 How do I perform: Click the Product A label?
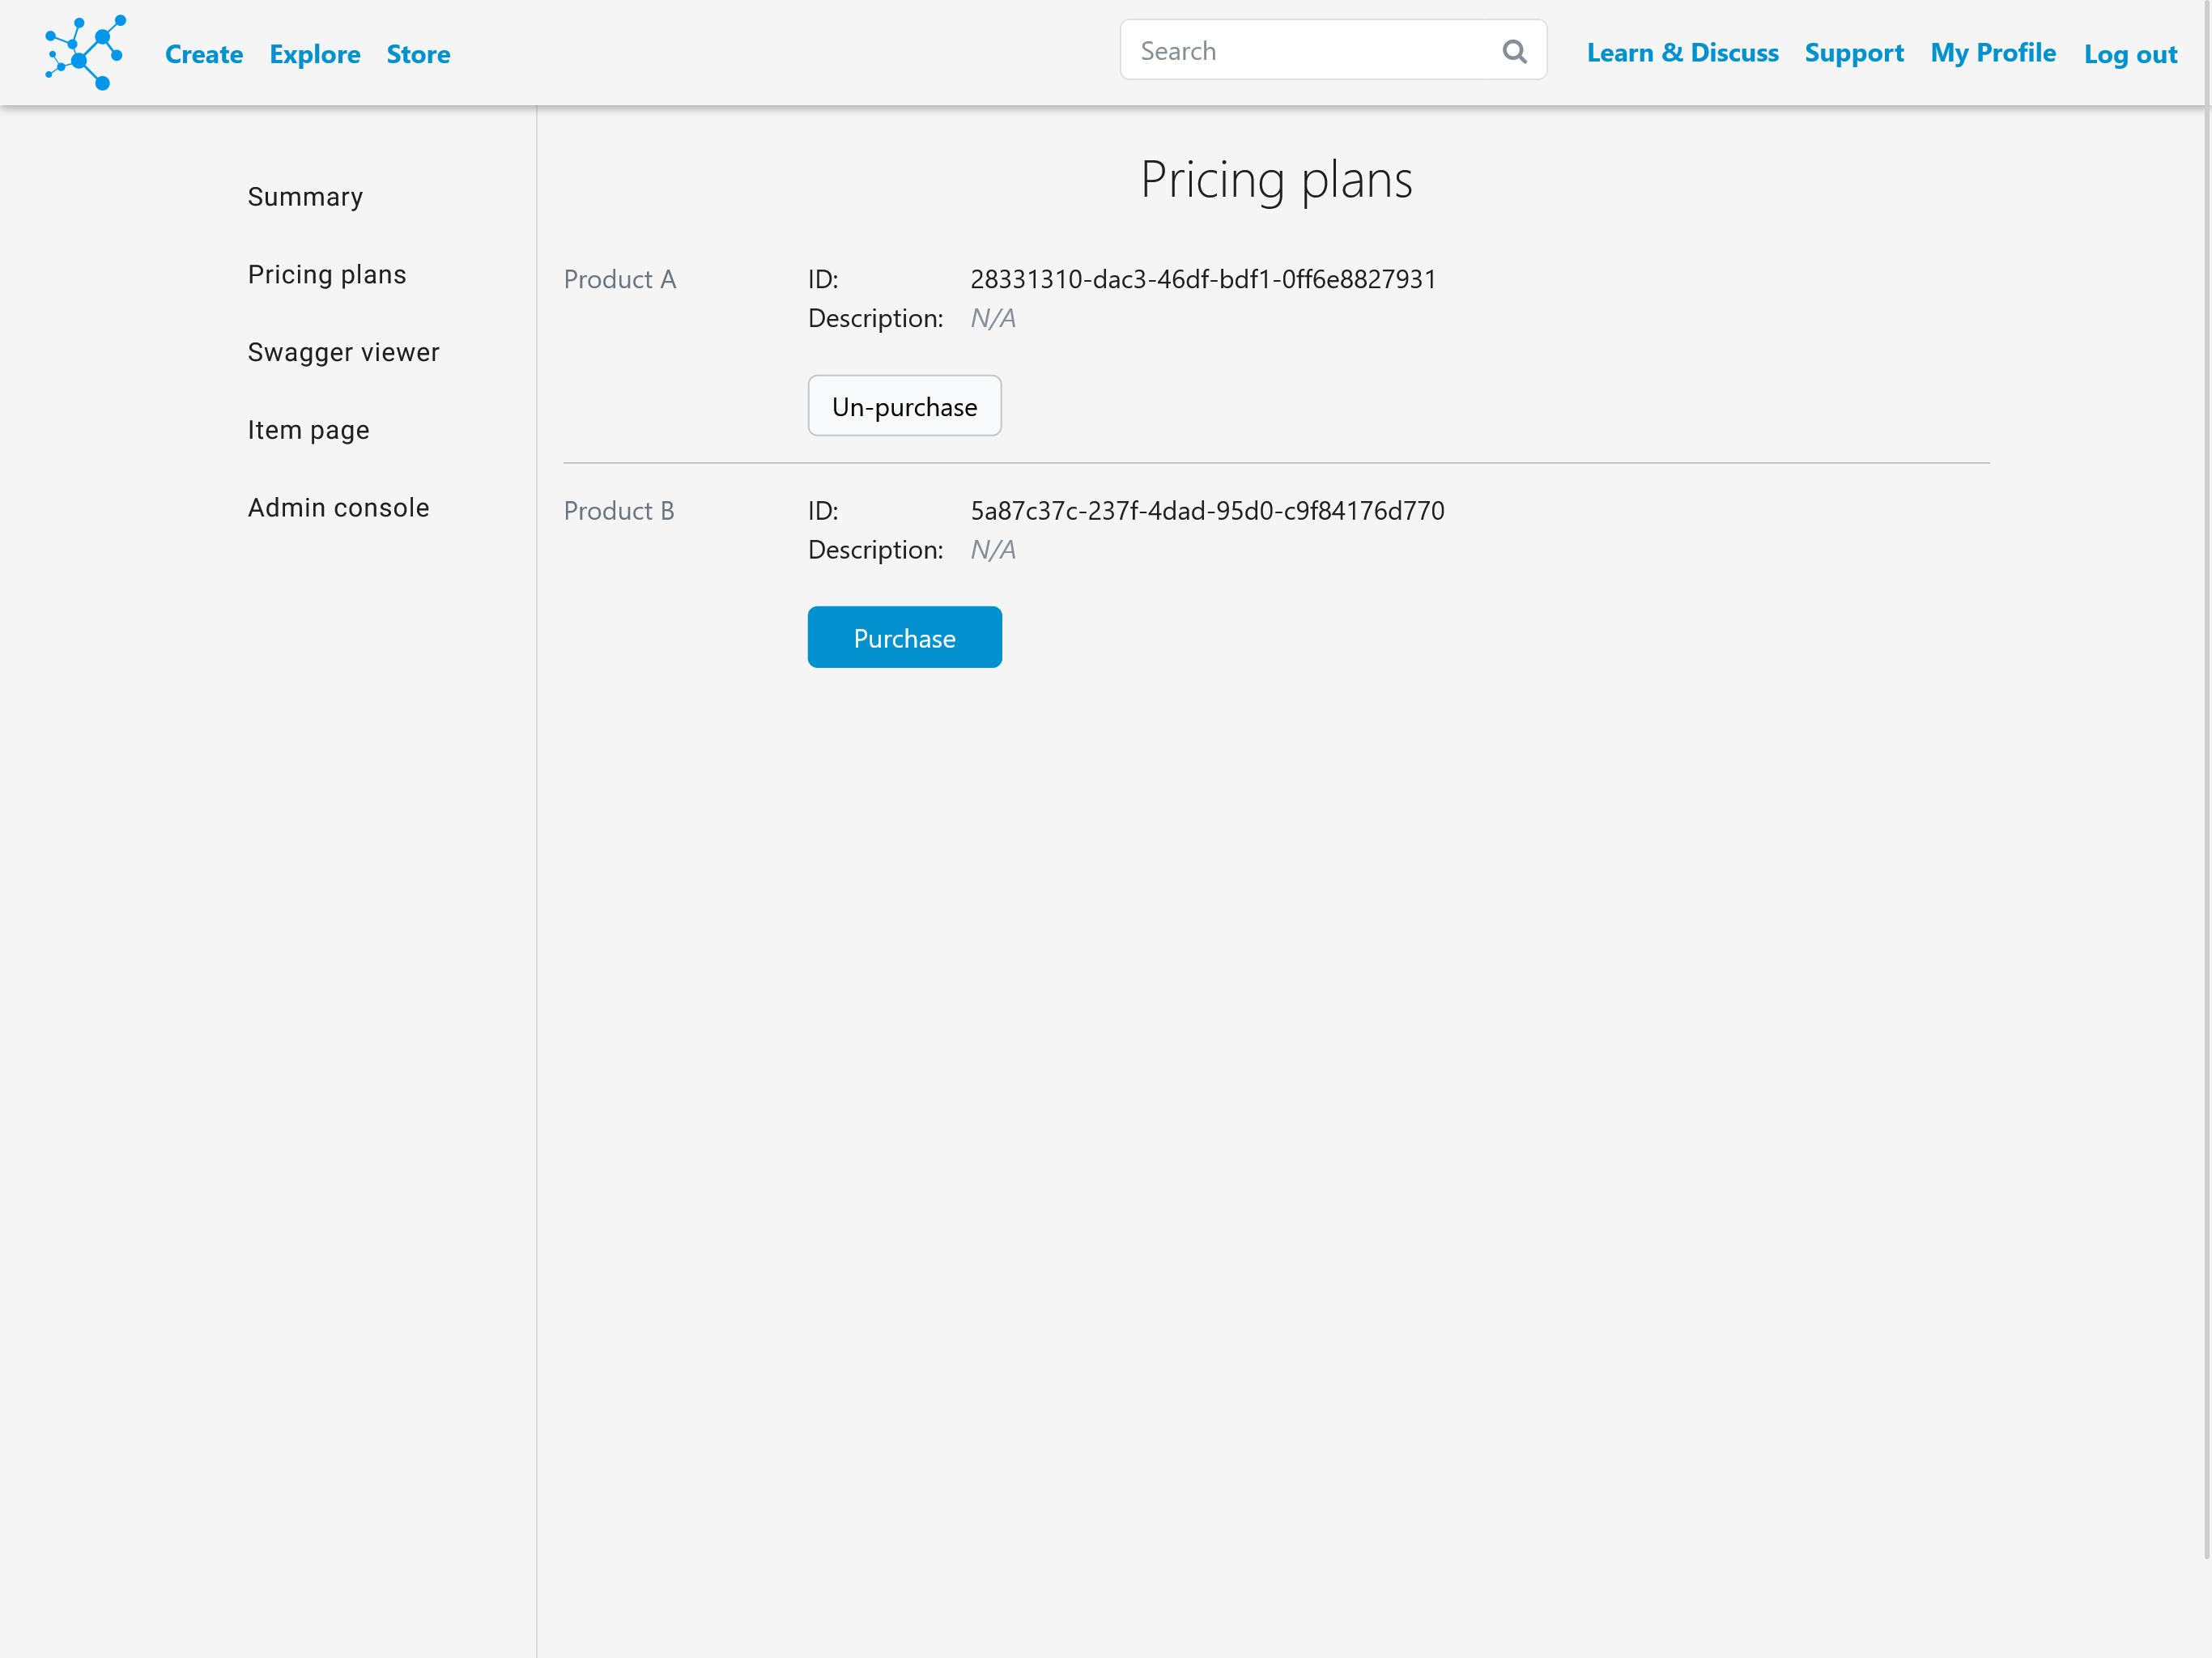pos(619,279)
